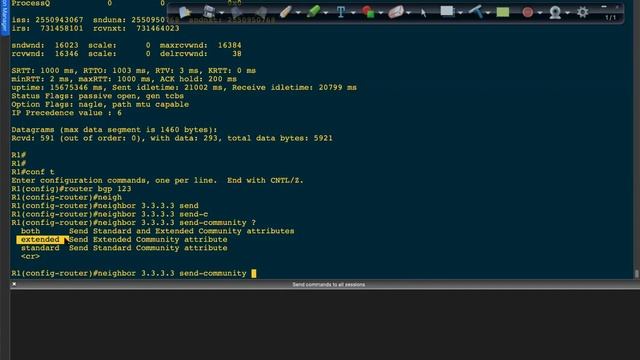This screenshot has height=360, width=640.
Task: Click 'Send Extended Community attribute' description
Action: coord(148,240)
